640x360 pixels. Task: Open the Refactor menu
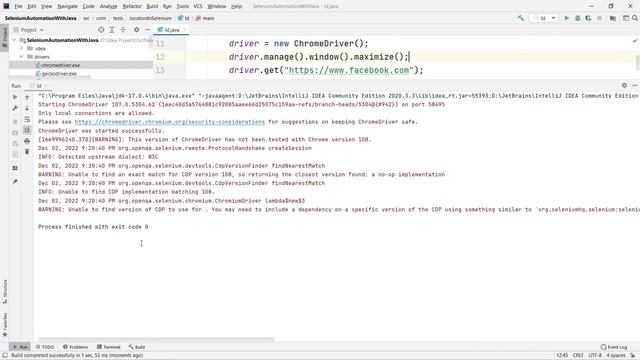pyautogui.click(x=132, y=6)
